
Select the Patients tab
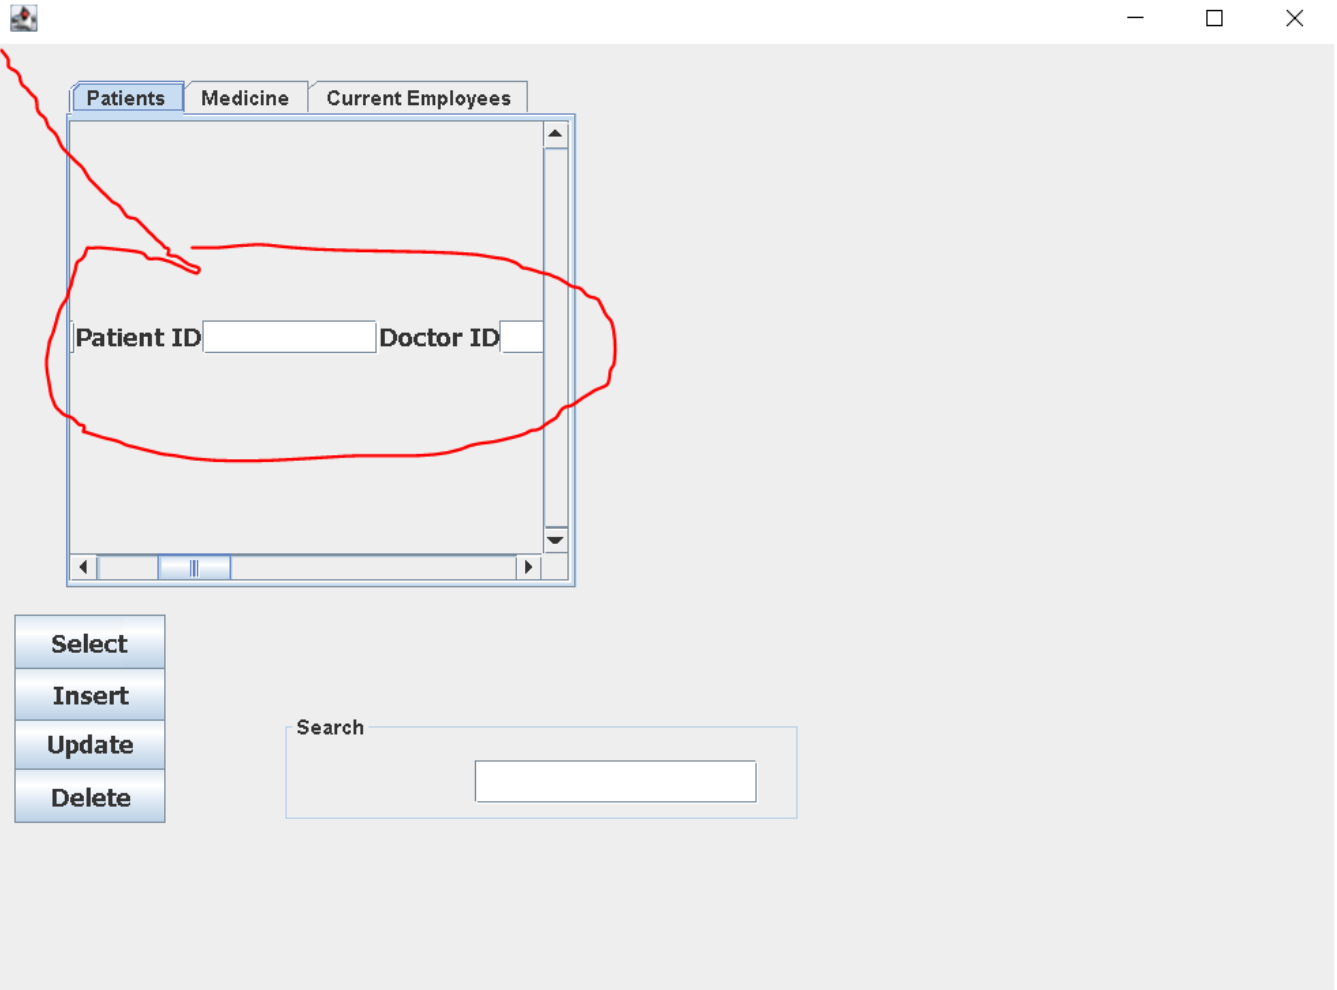click(x=127, y=97)
